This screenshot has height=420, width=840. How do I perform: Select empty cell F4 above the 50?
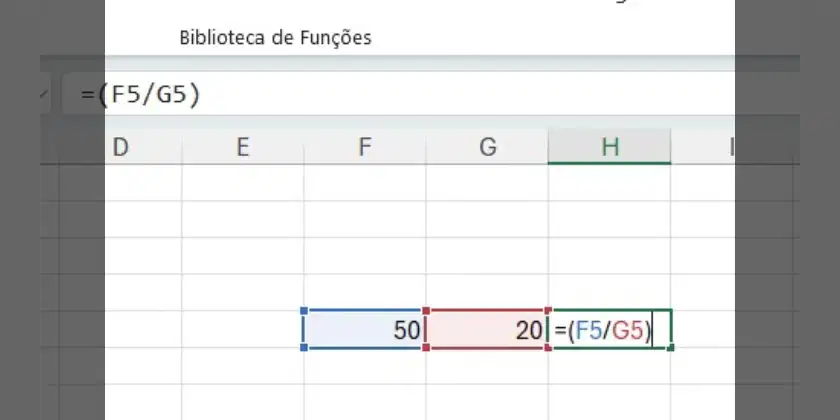365,292
